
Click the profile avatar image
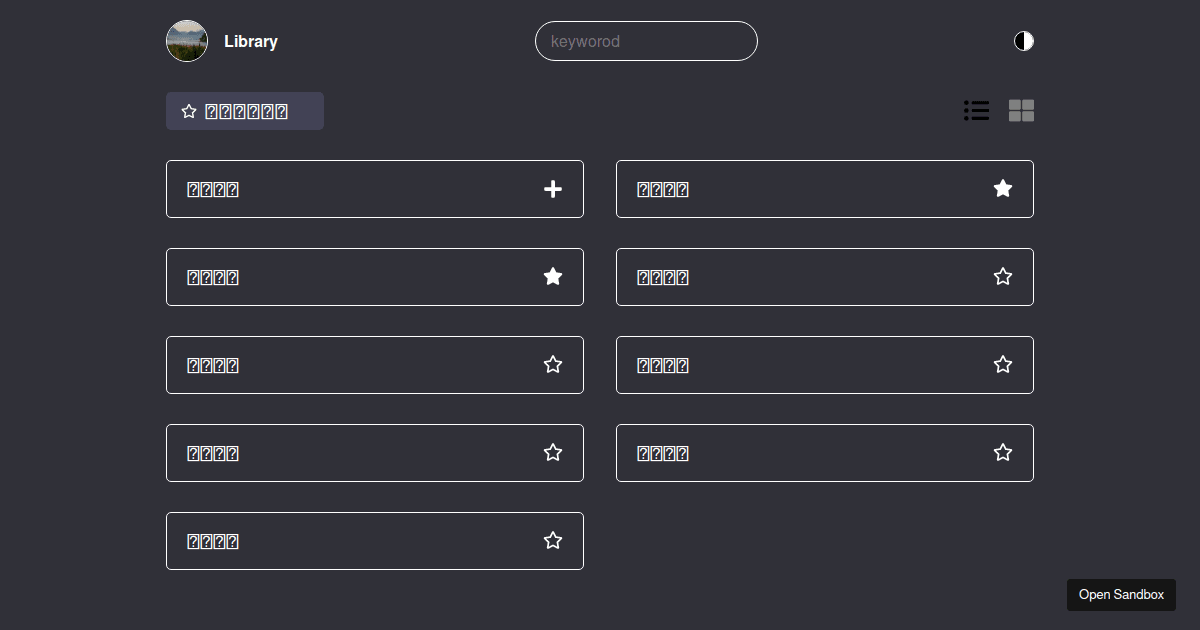[187, 41]
